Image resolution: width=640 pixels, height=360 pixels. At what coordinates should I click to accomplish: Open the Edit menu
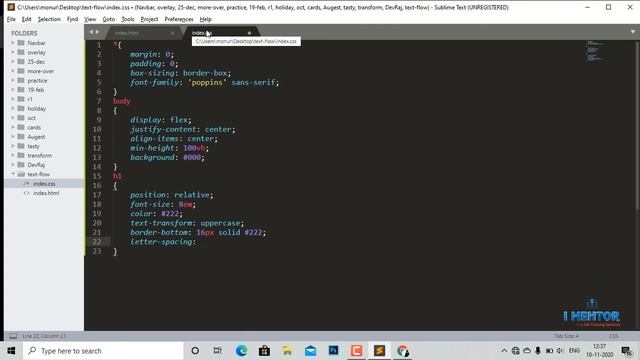coord(27,19)
